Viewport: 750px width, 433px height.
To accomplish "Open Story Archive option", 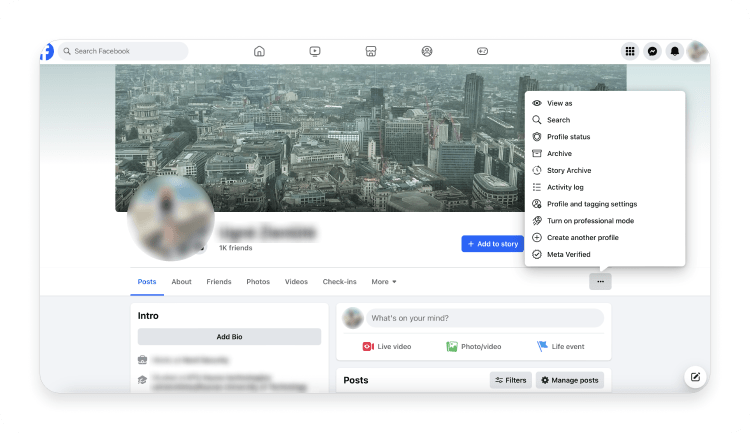I will [x=605, y=170].
